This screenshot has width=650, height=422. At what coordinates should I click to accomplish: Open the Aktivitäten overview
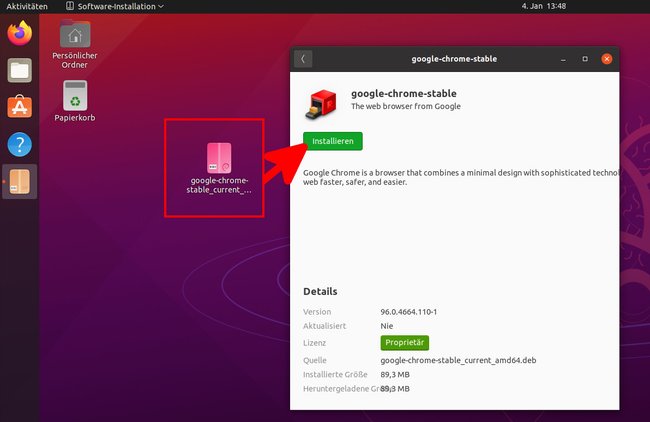point(27,6)
